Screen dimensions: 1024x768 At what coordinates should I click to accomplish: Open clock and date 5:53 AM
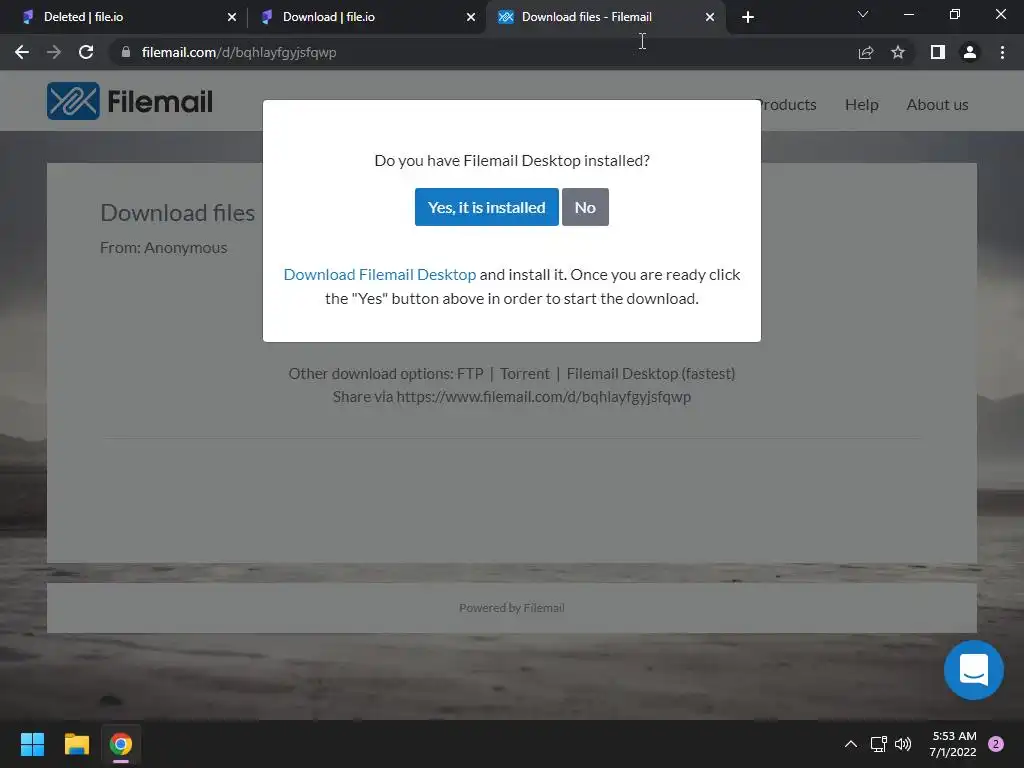pyautogui.click(x=953, y=744)
